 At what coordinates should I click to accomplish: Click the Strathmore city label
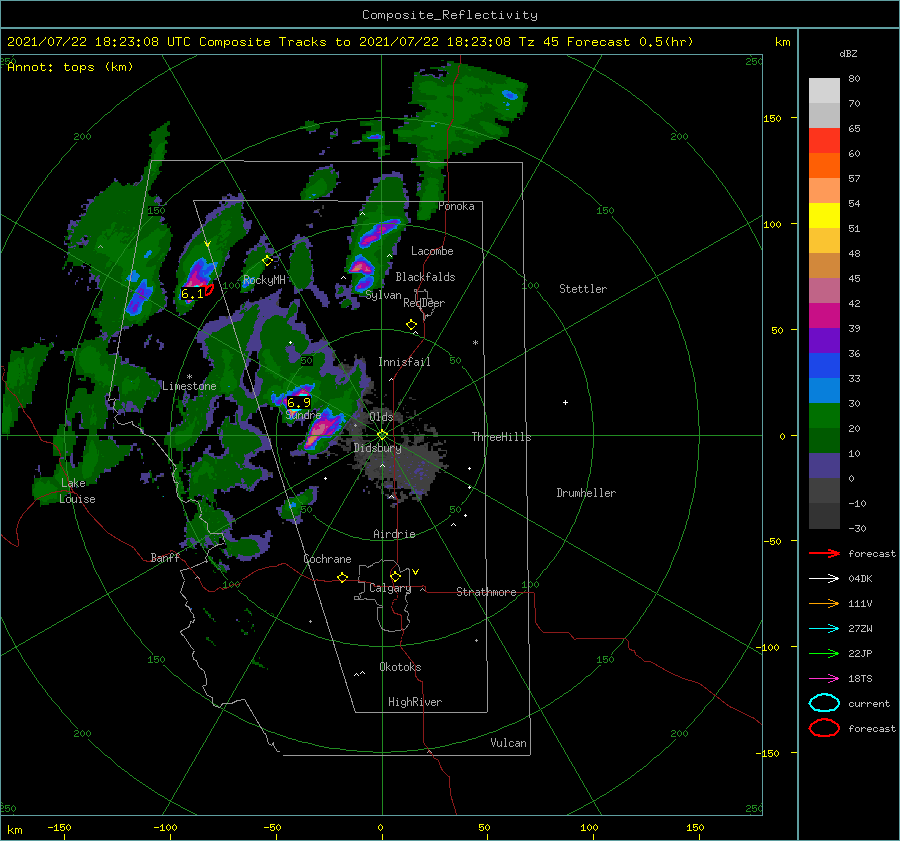(x=486, y=592)
